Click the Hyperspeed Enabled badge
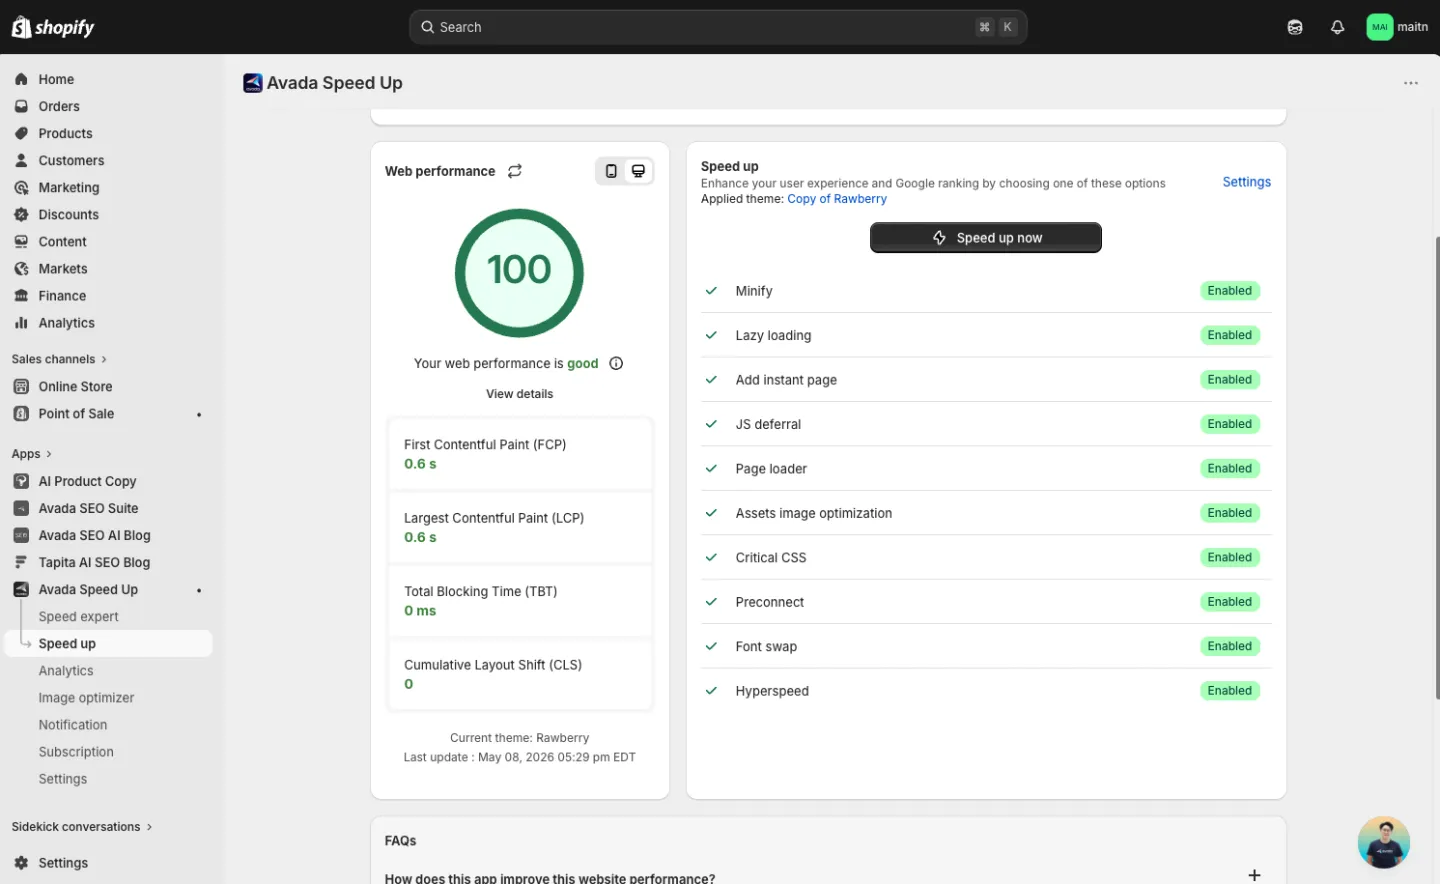Image resolution: width=1440 pixels, height=884 pixels. (1229, 691)
